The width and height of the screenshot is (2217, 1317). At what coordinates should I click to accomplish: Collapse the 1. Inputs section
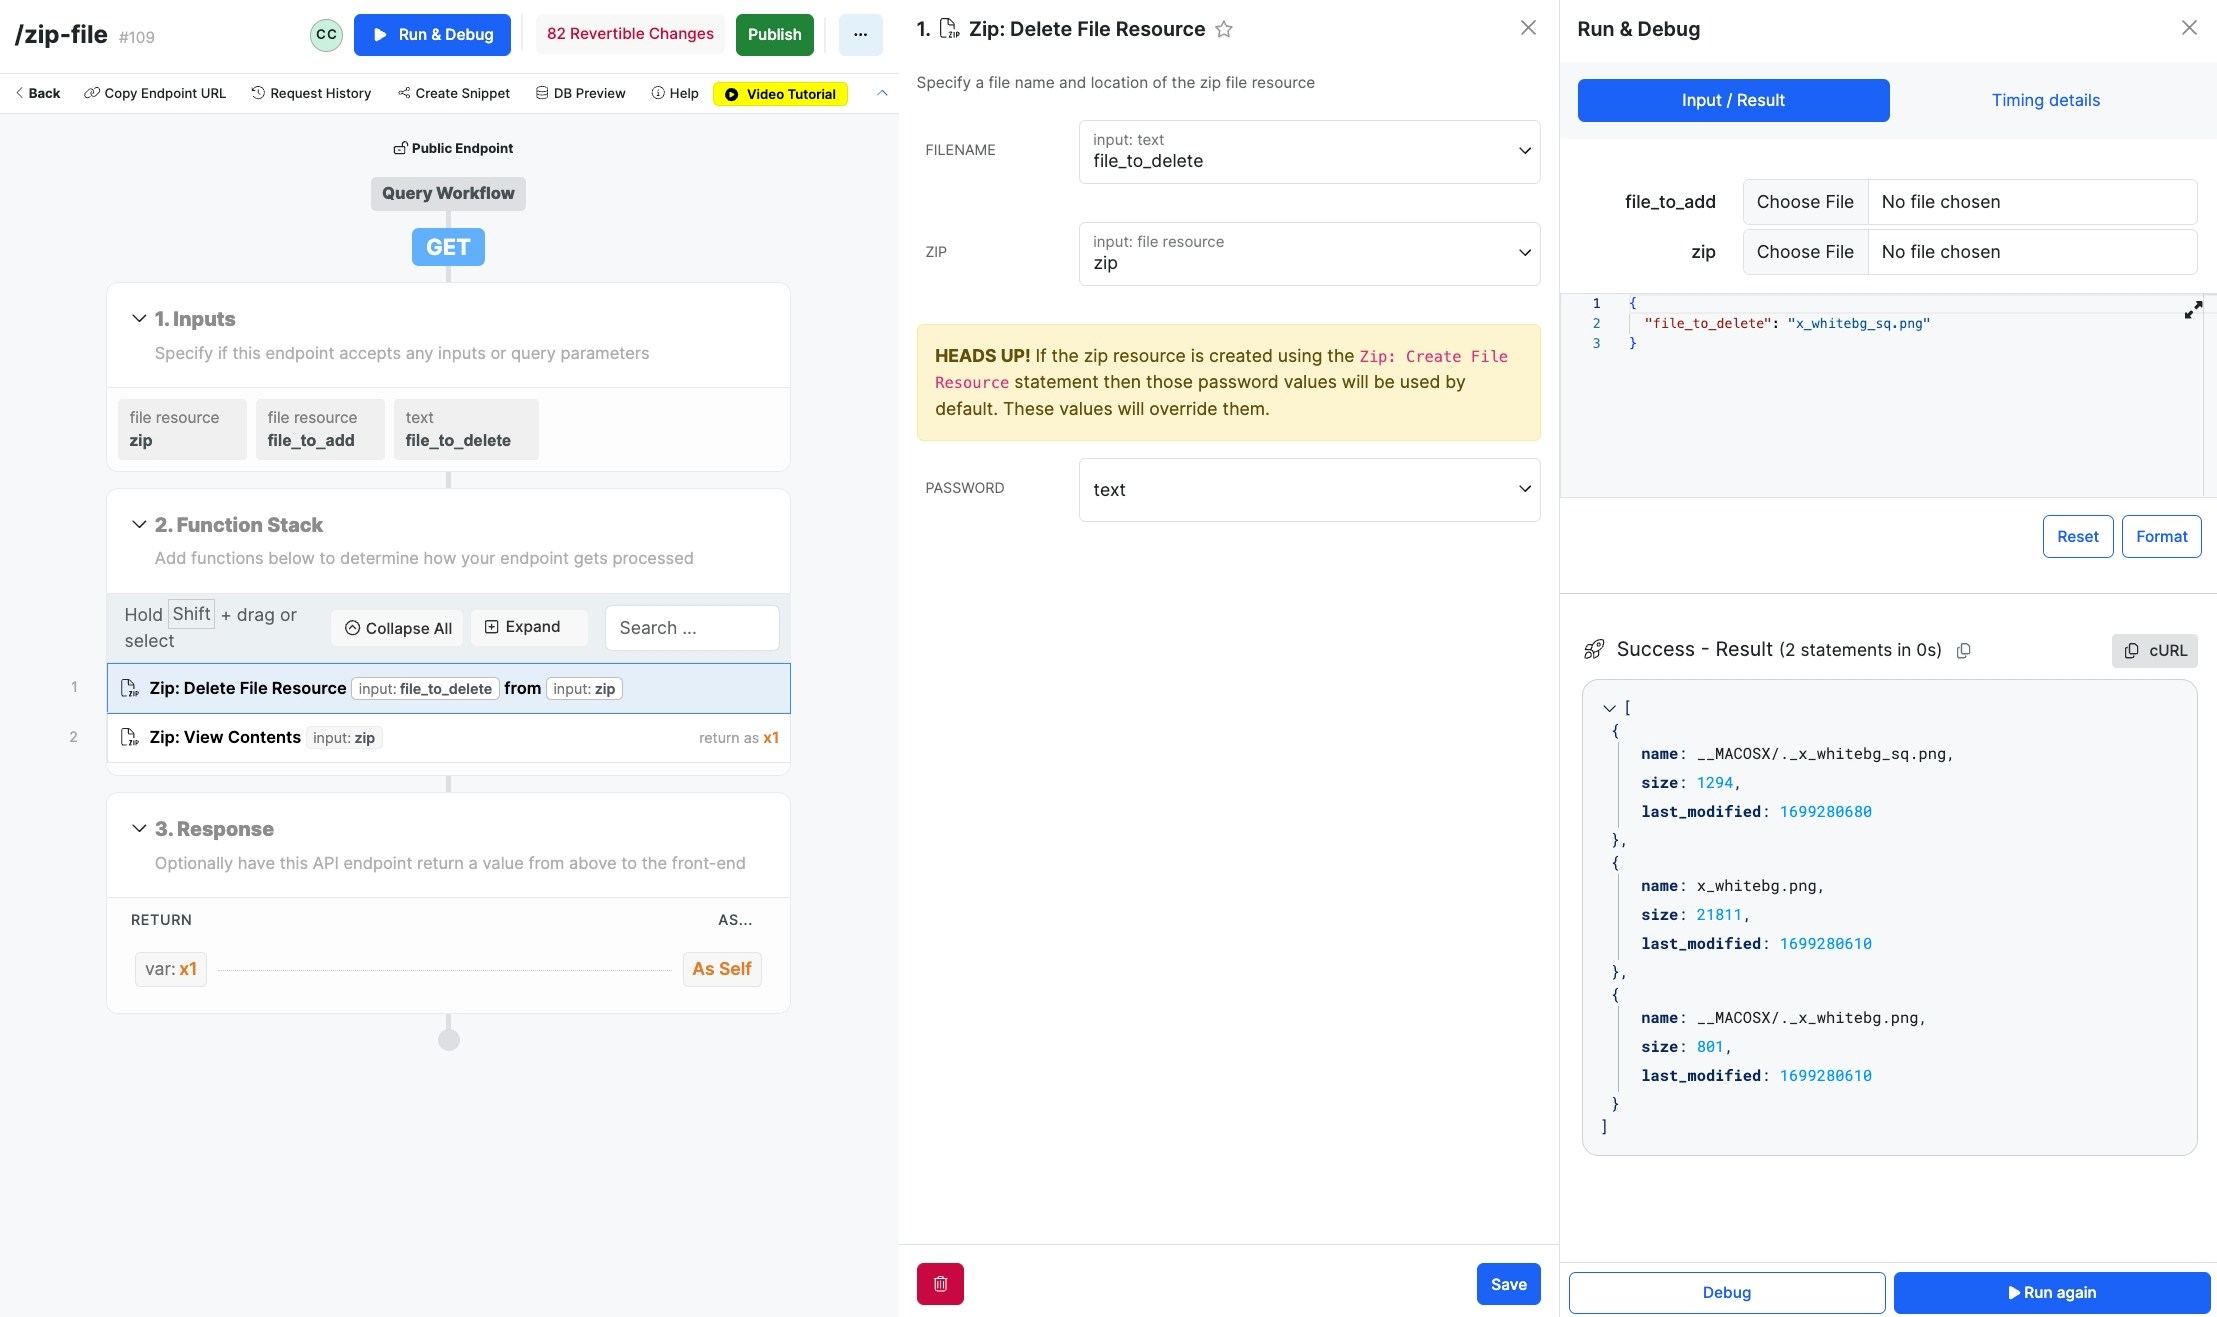[139, 319]
